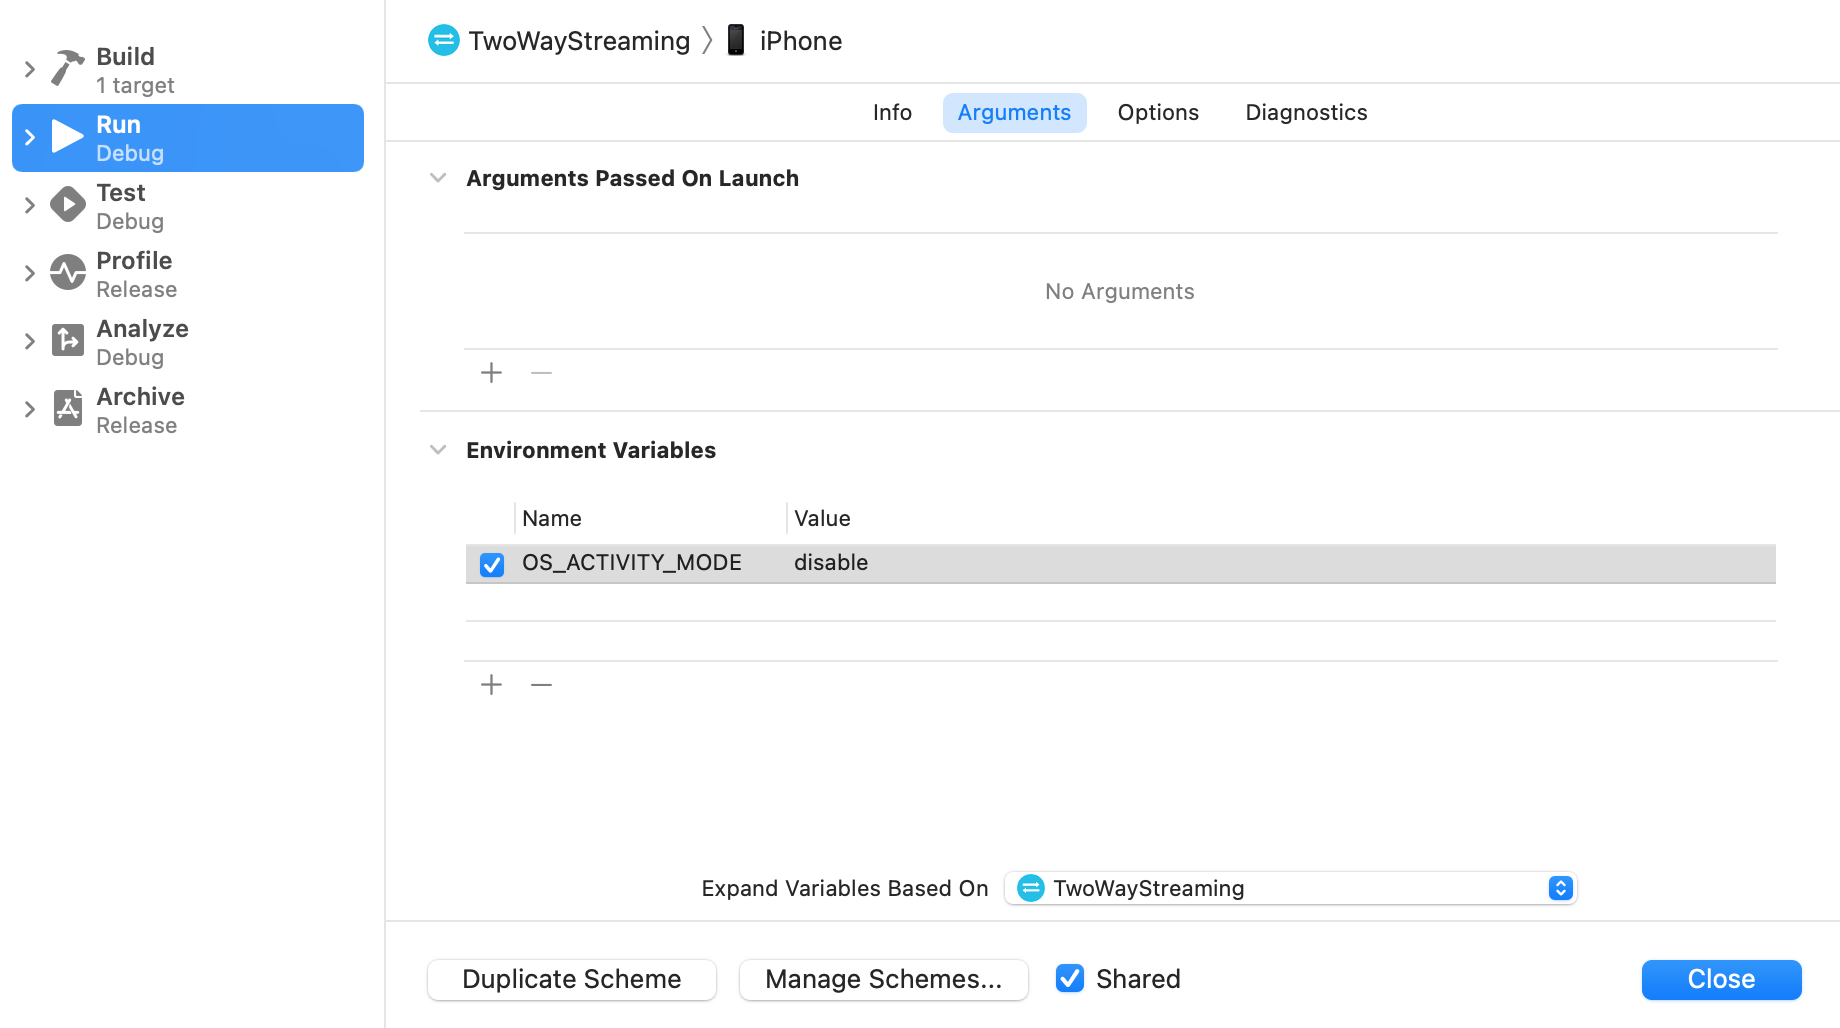The image size is (1840, 1028).
Task: Add a new environment variable with plus
Action: click(x=491, y=685)
